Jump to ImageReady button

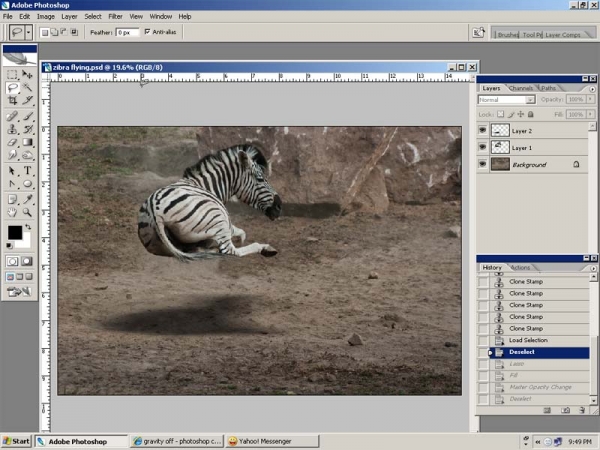[x=19, y=292]
